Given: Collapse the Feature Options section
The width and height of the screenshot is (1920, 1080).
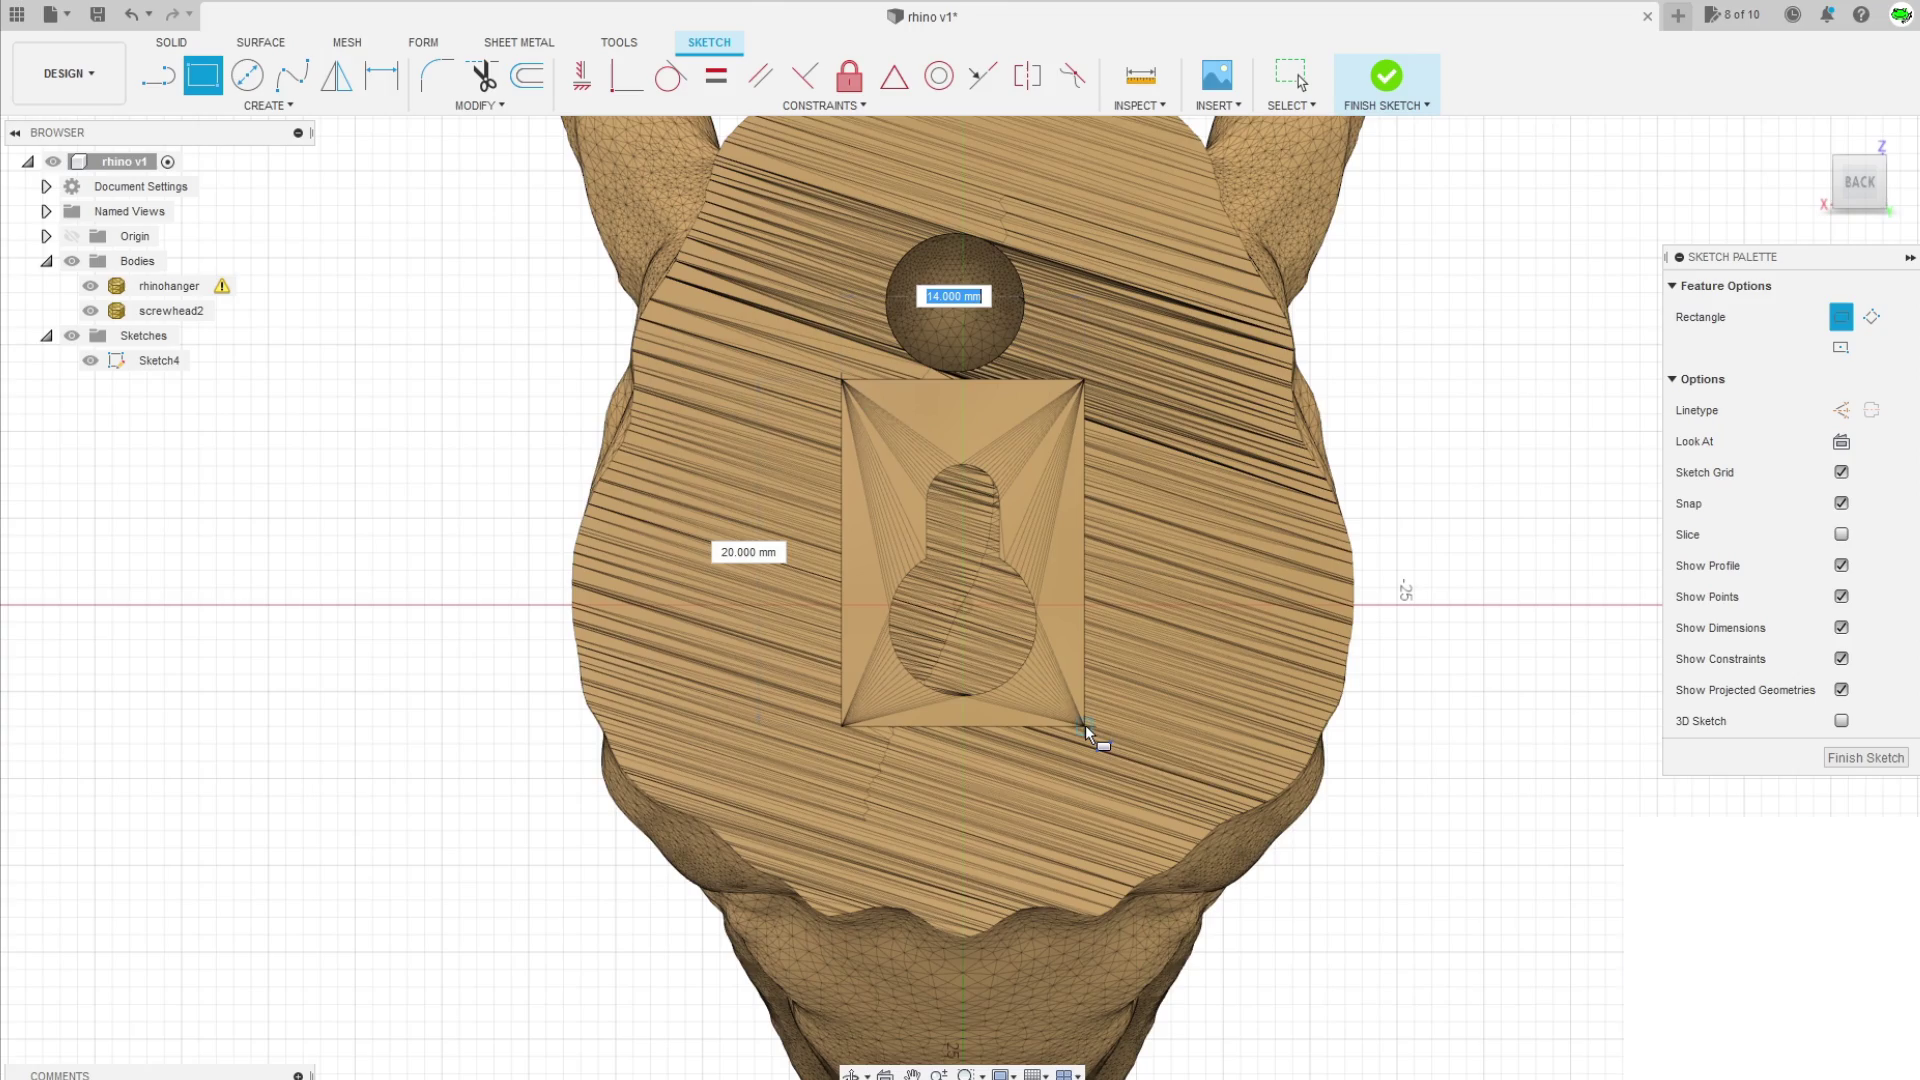Looking at the screenshot, I should tap(1672, 286).
